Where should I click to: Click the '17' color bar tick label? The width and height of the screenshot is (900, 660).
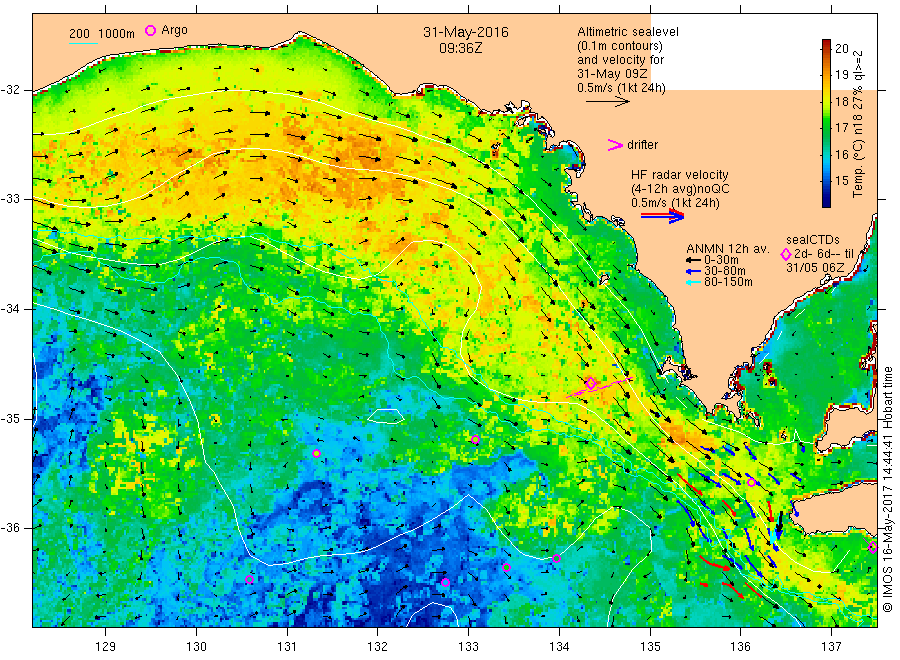(x=841, y=127)
